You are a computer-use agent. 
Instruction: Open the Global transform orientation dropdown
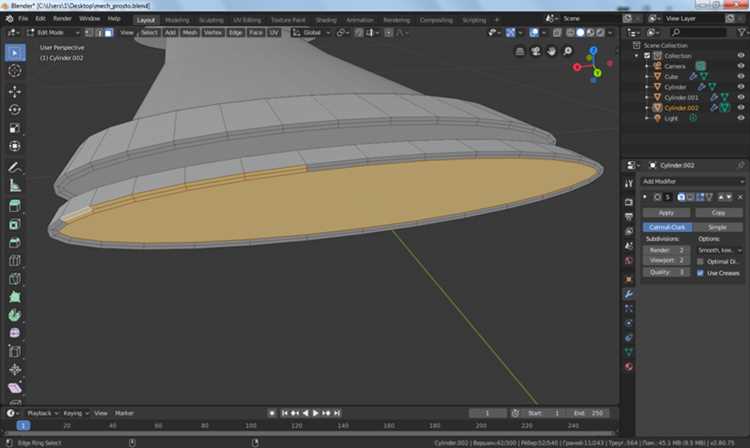click(x=312, y=33)
